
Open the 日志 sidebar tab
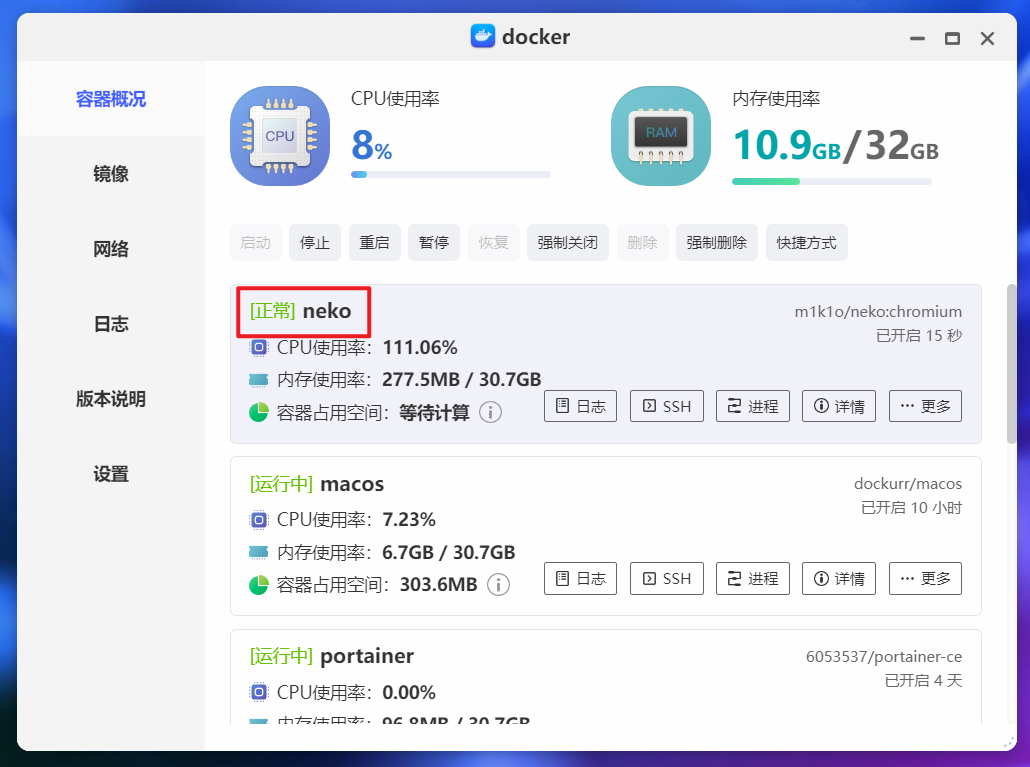[x=110, y=324]
